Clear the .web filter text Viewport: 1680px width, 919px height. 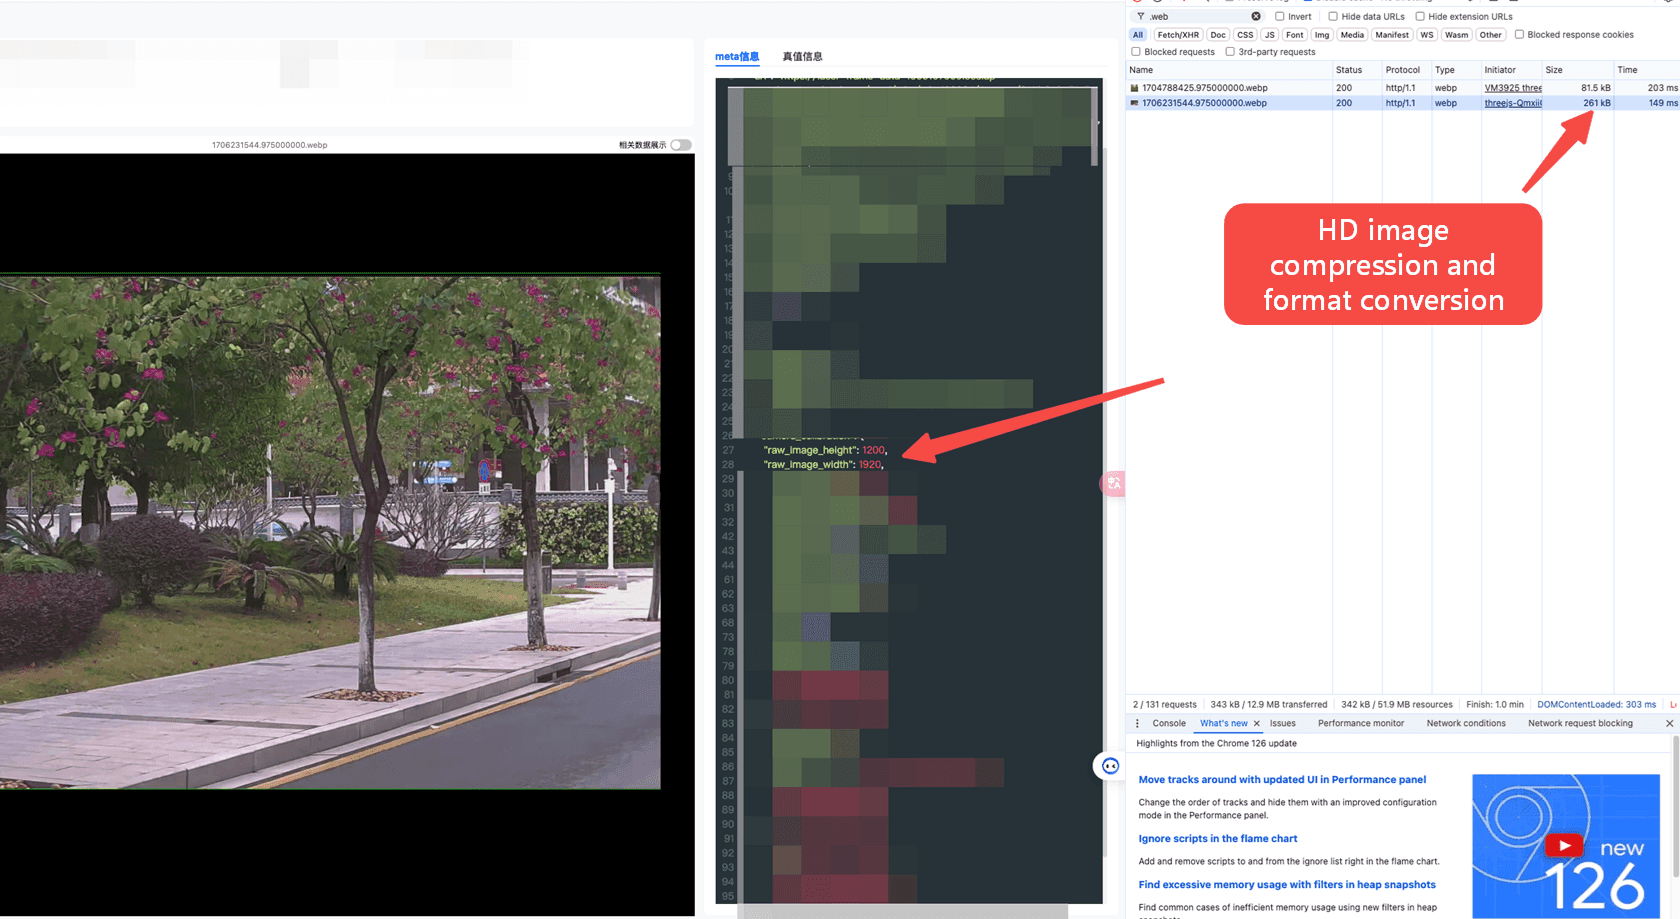1256,17
